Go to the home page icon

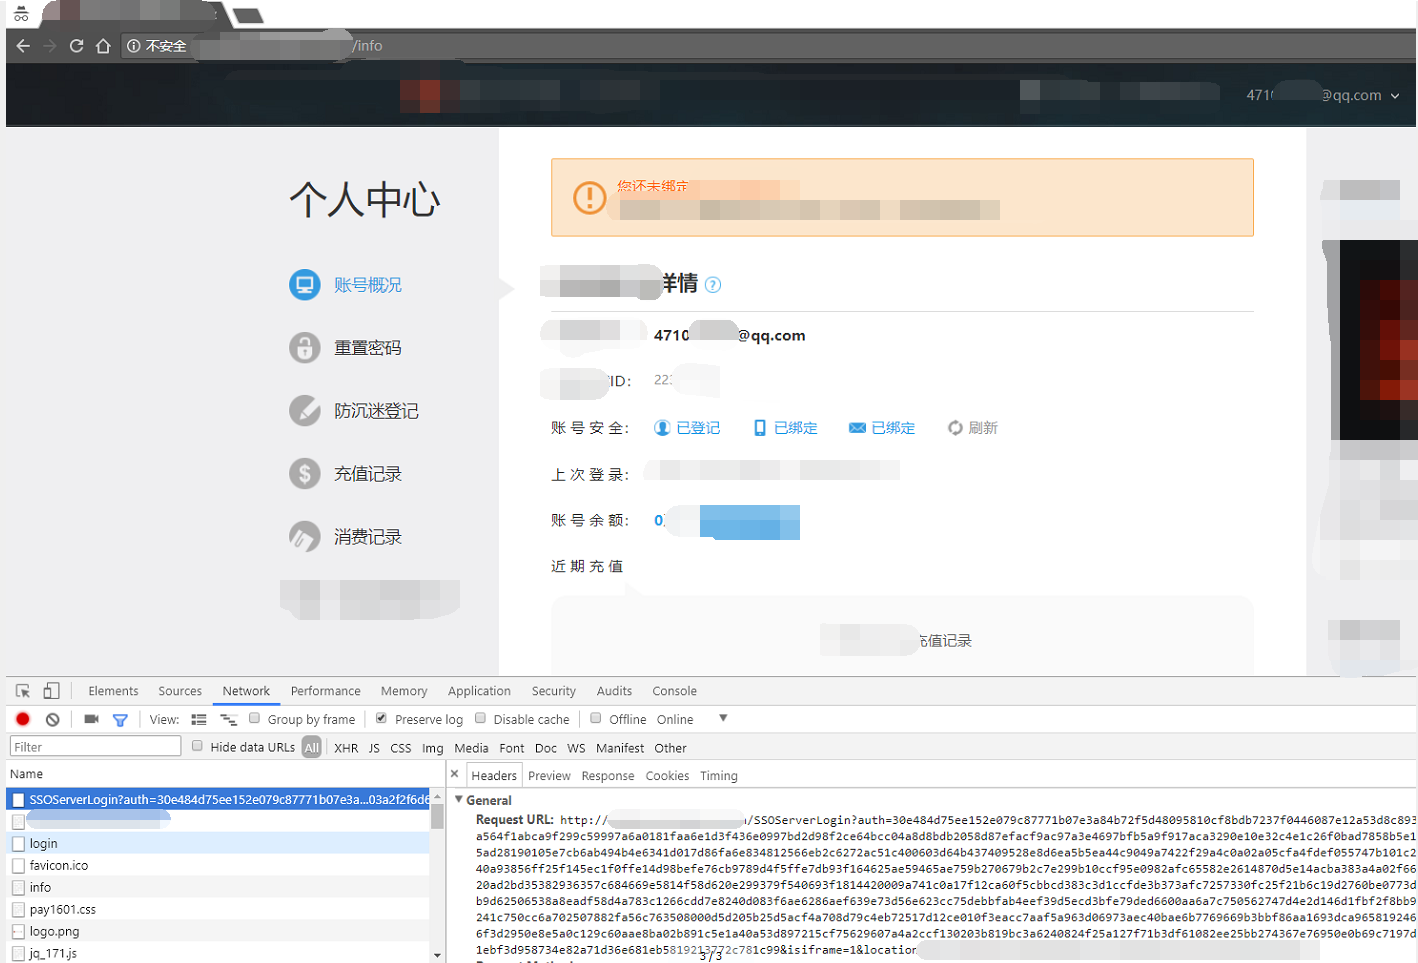pyautogui.click(x=103, y=46)
